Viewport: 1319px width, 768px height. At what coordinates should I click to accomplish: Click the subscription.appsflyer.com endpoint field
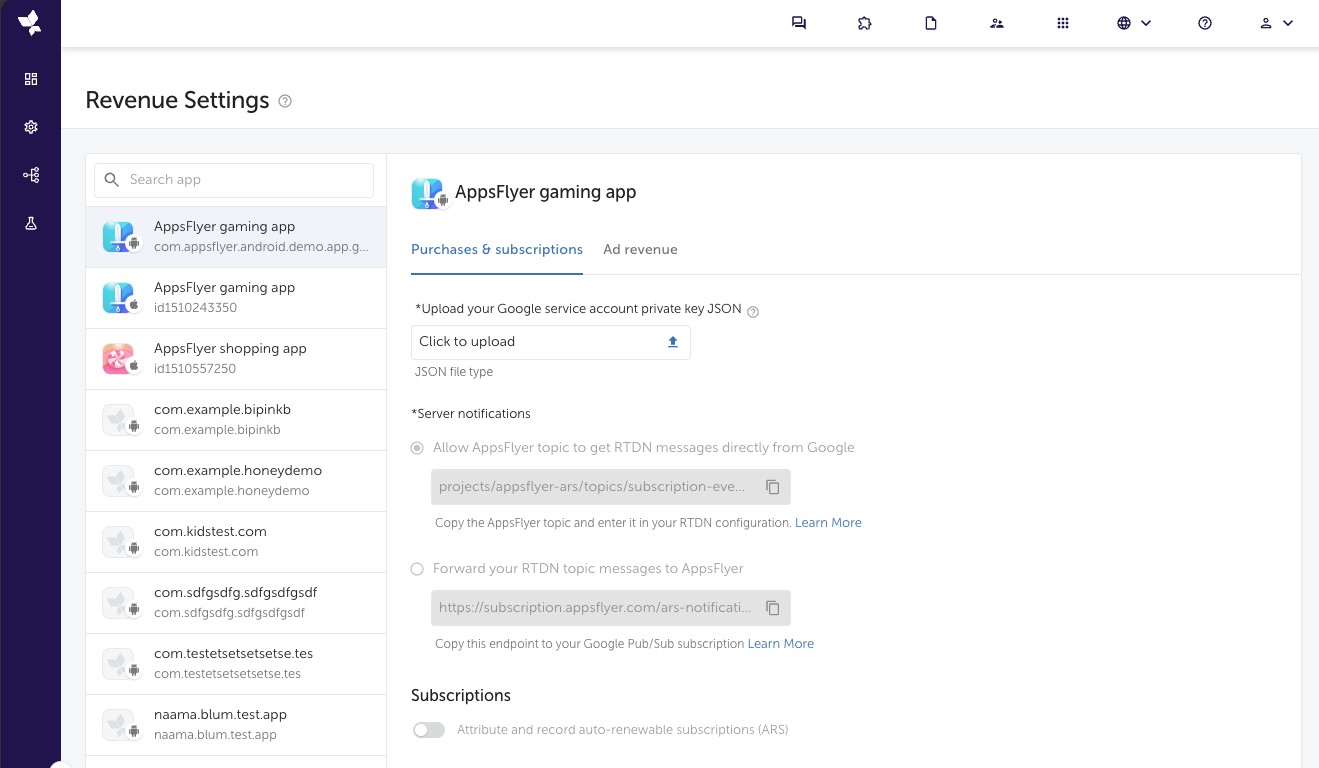611,608
